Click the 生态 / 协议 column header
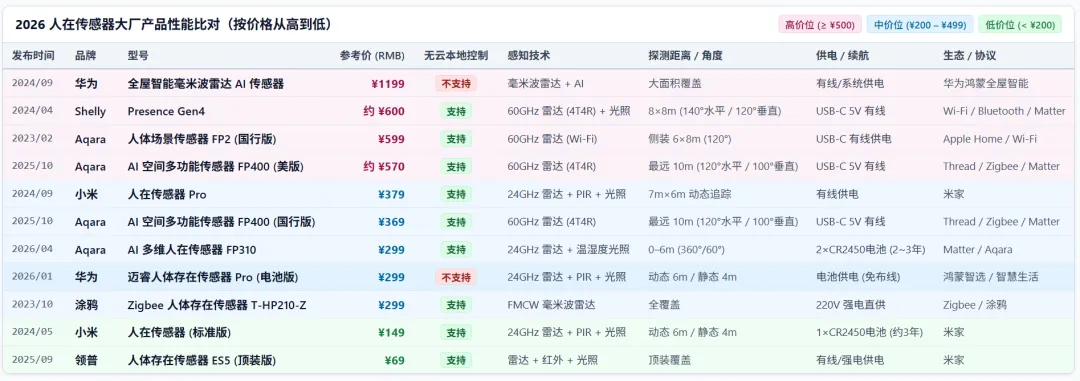The height and width of the screenshot is (381, 1080). (x=969, y=56)
